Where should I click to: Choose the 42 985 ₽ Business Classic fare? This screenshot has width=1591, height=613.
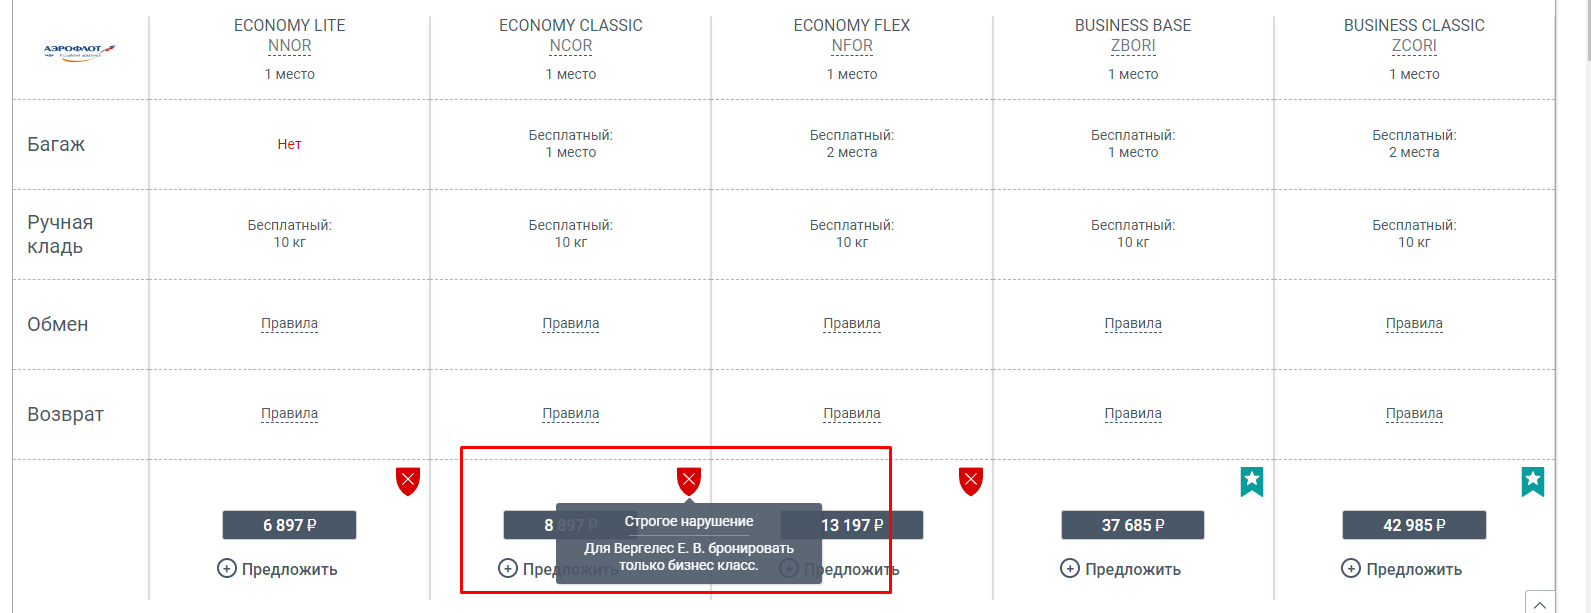(x=1414, y=525)
